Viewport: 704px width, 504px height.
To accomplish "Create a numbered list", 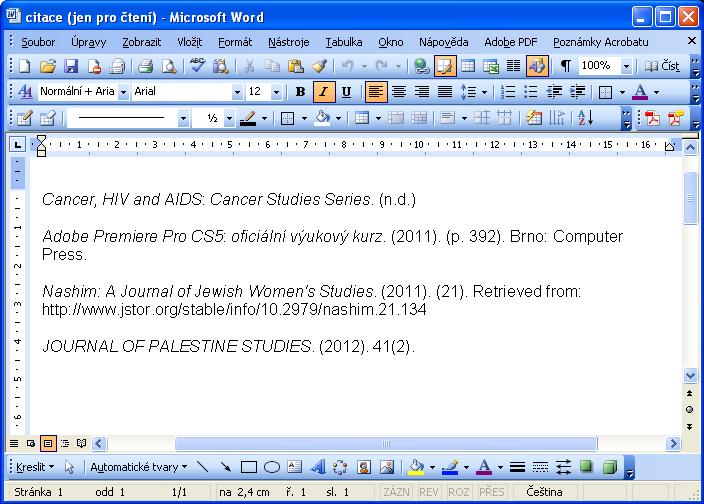I will (x=508, y=92).
